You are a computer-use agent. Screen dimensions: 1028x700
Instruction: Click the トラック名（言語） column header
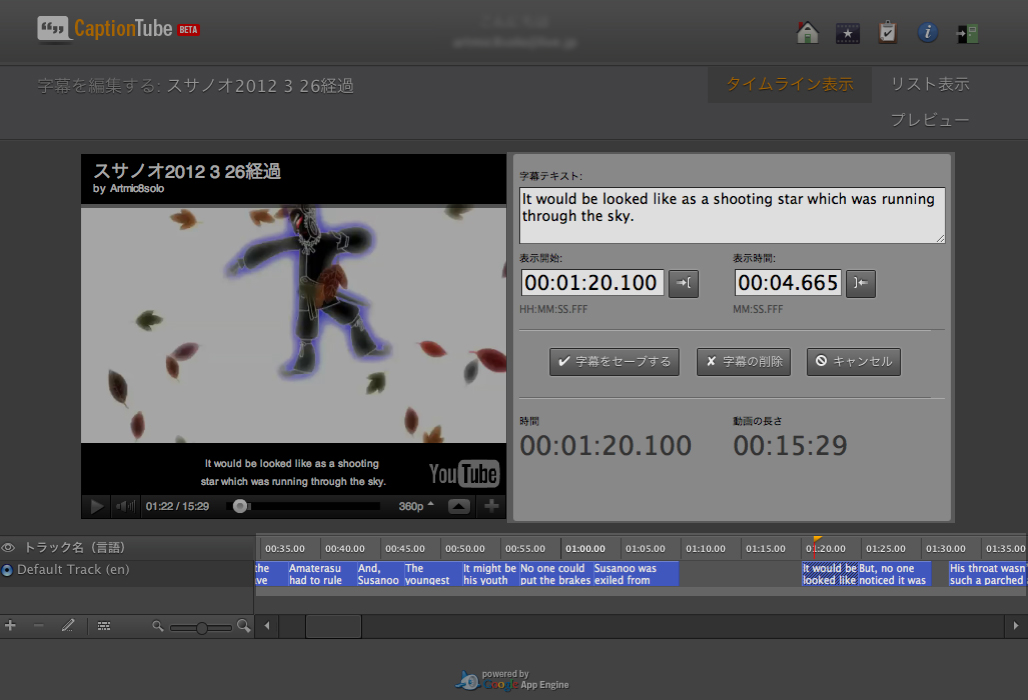tap(74, 547)
